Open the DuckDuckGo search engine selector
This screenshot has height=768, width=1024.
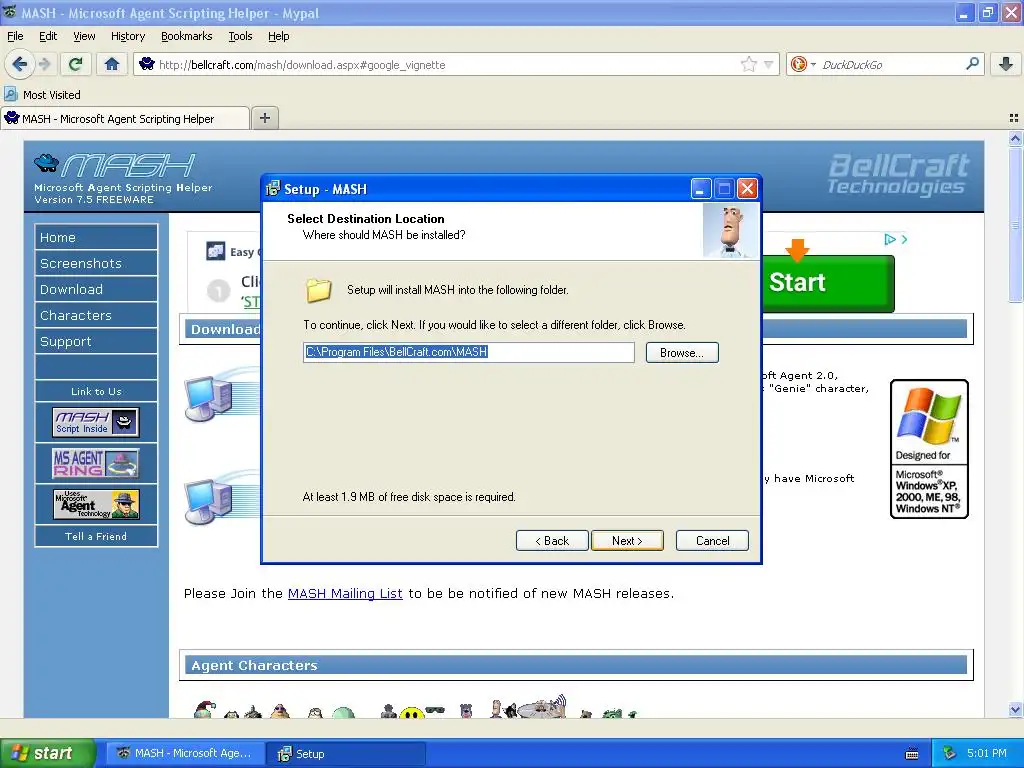[803, 64]
